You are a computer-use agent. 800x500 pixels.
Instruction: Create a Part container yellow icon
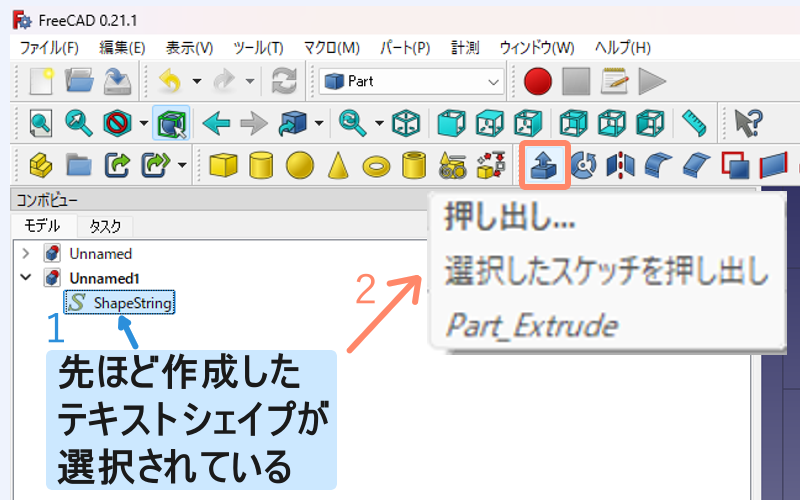[x=41, y=165]
